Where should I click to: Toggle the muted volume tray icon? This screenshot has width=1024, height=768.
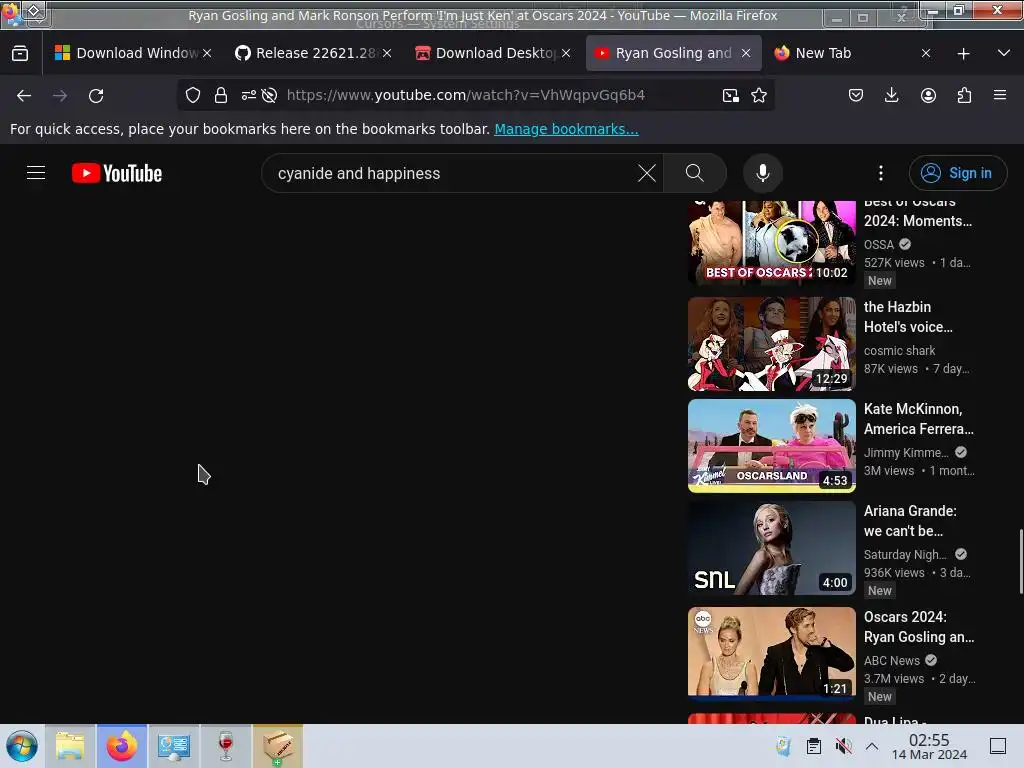[843, 746]
